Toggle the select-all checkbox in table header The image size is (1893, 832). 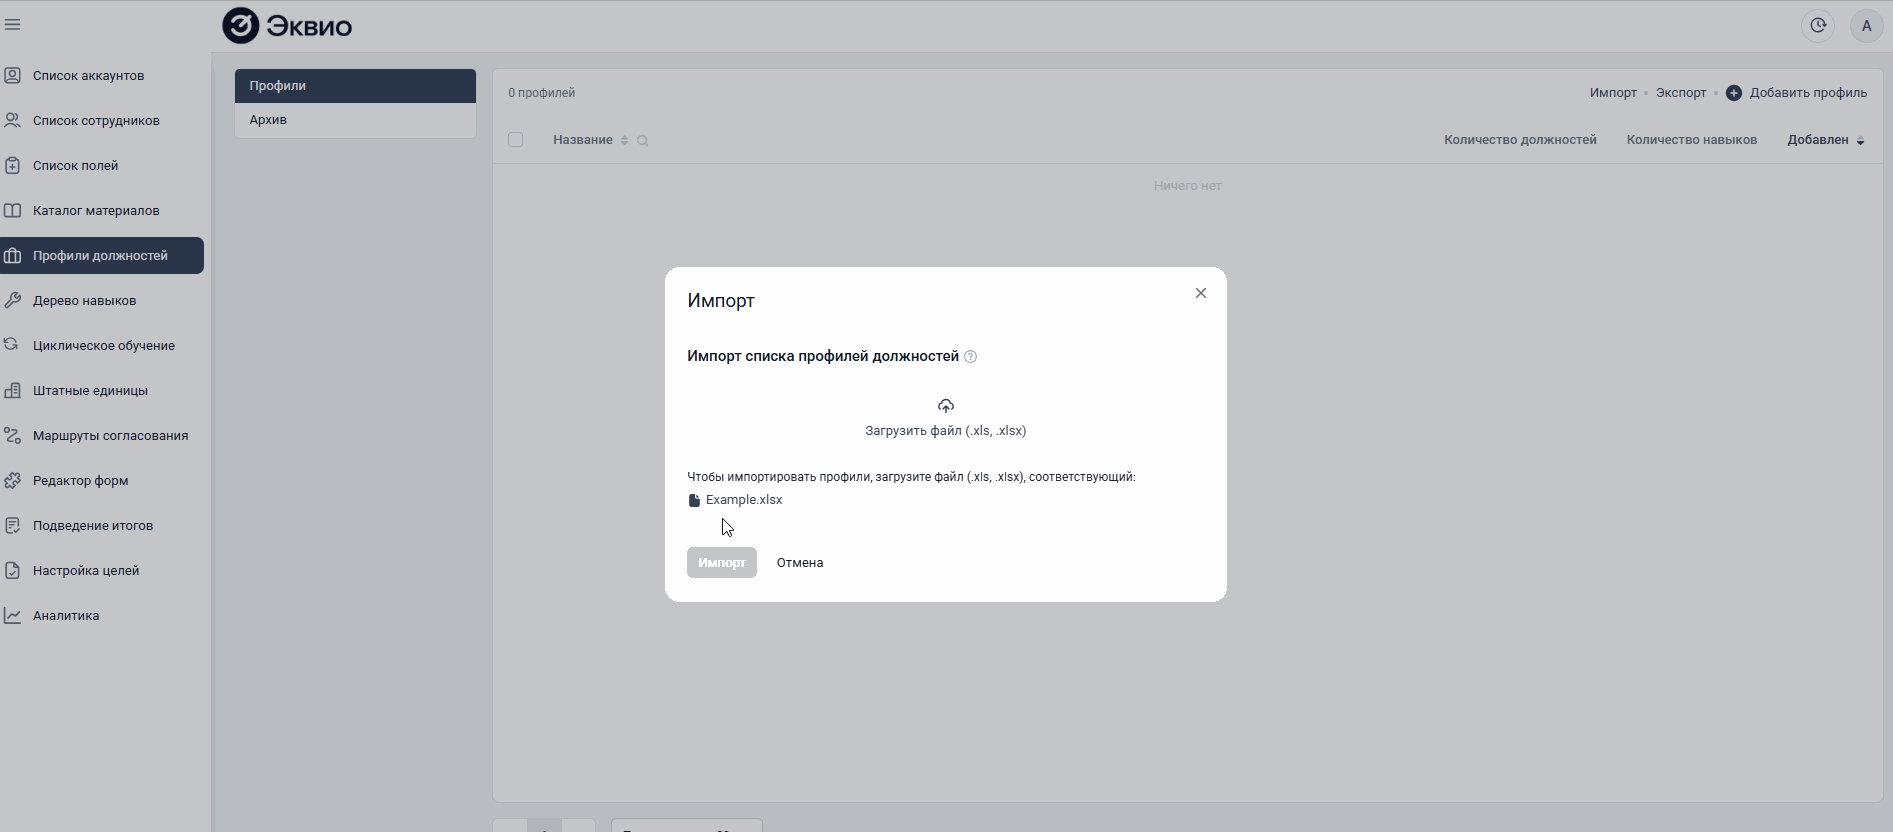(516, 140)
